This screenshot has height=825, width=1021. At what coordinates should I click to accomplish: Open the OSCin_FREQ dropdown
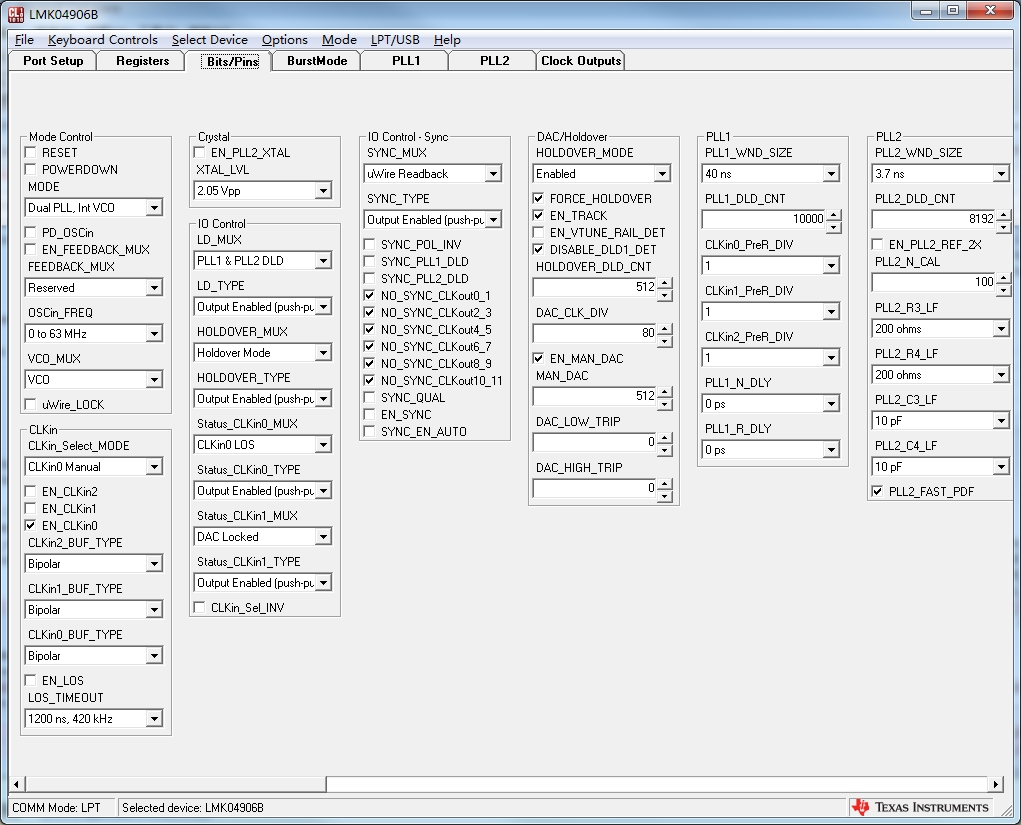tap(94, 334)
